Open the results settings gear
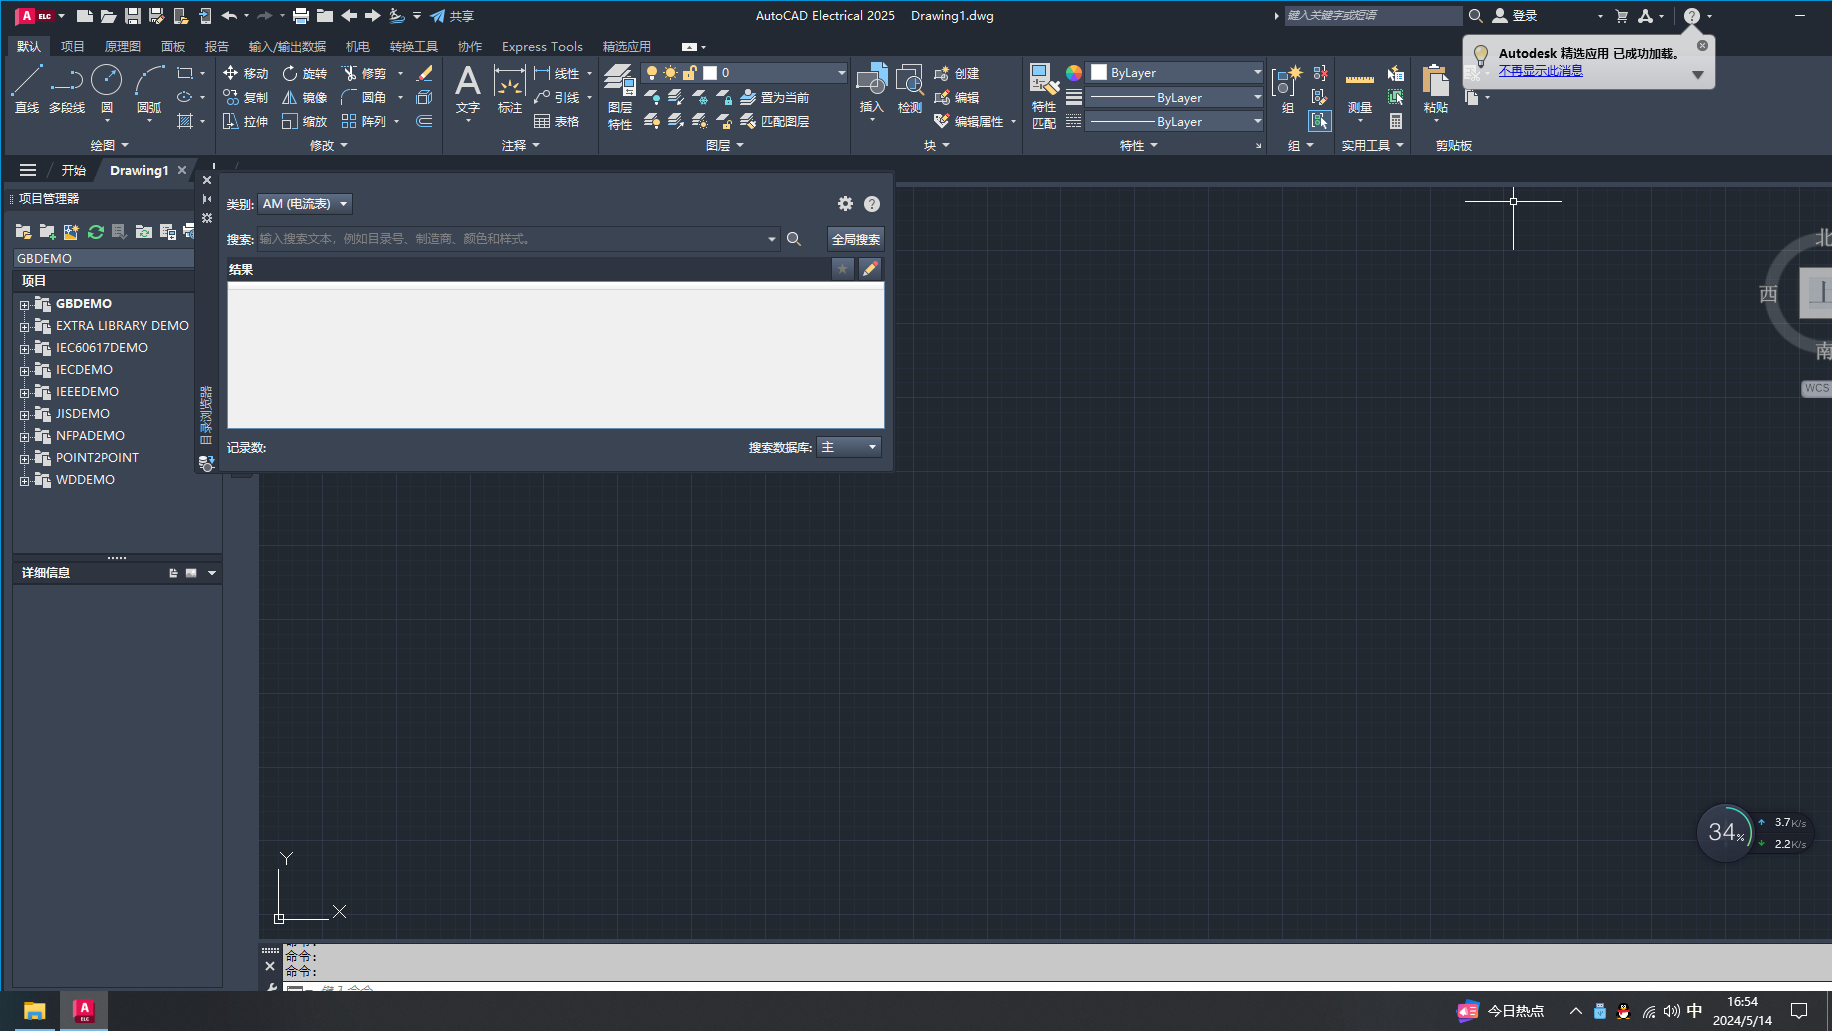The height and width of the screenshot is (1031, 1832). pos(845,203)
